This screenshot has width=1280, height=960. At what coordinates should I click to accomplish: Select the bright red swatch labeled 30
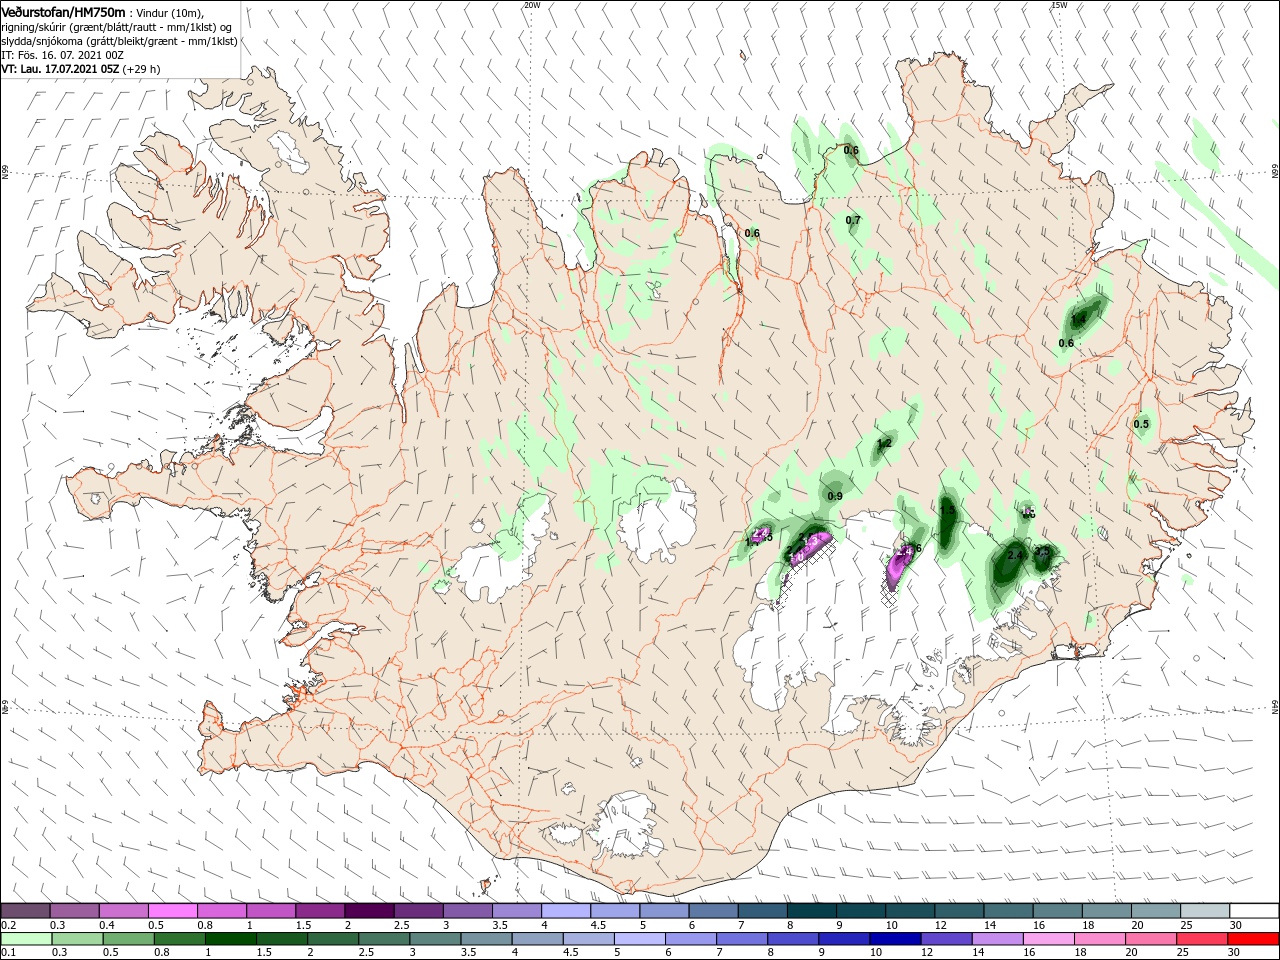(1253, 939)
